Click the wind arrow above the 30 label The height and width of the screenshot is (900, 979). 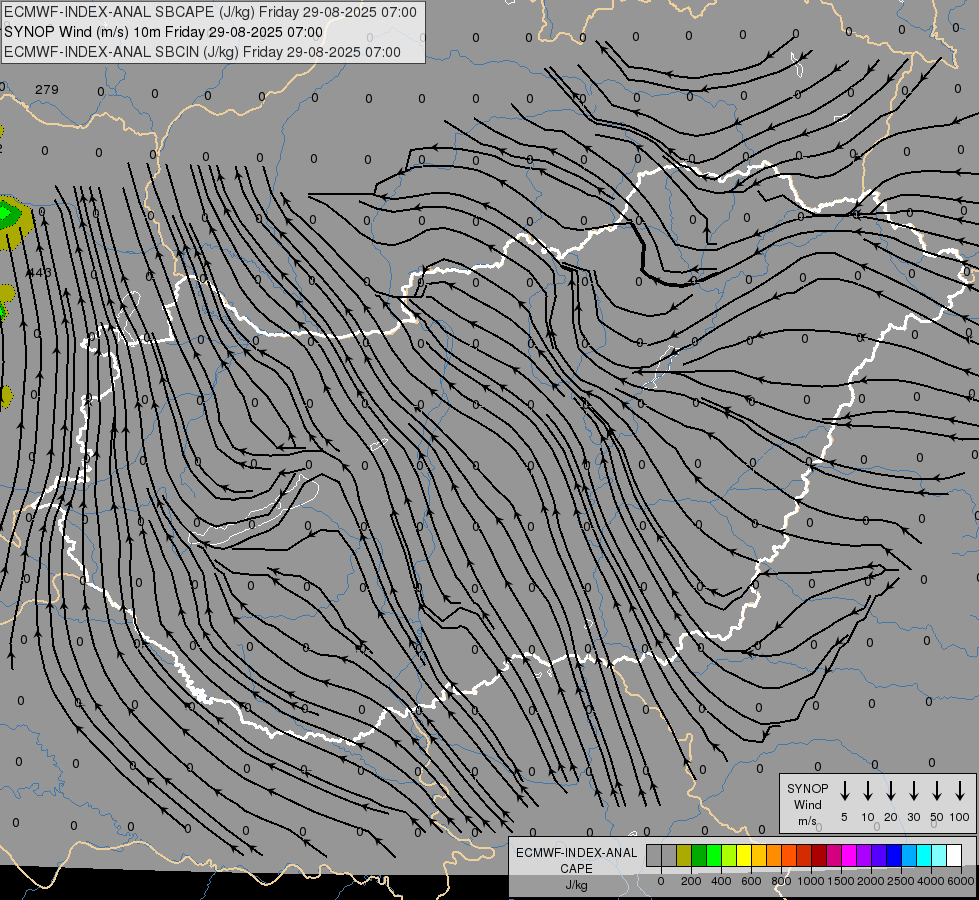[913, 790]
